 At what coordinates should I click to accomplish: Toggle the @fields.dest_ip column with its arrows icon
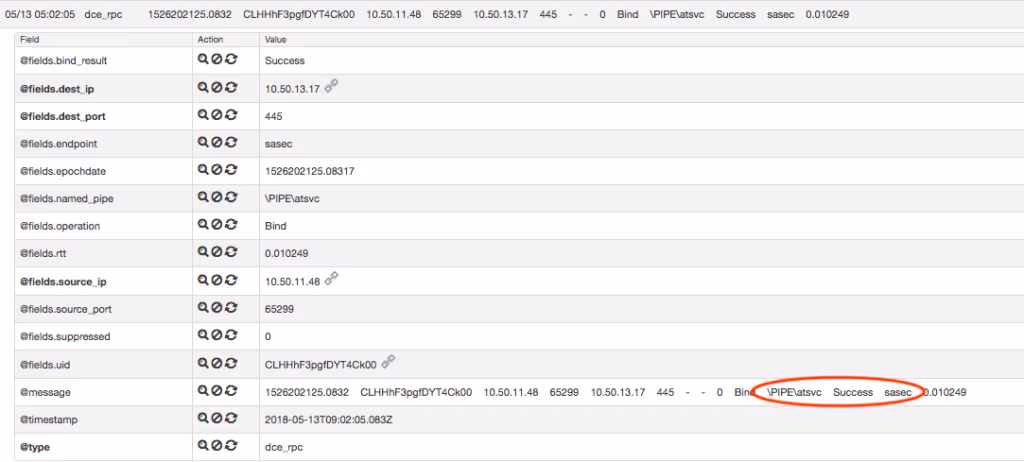pyautogui.click(x=231, y=87)
